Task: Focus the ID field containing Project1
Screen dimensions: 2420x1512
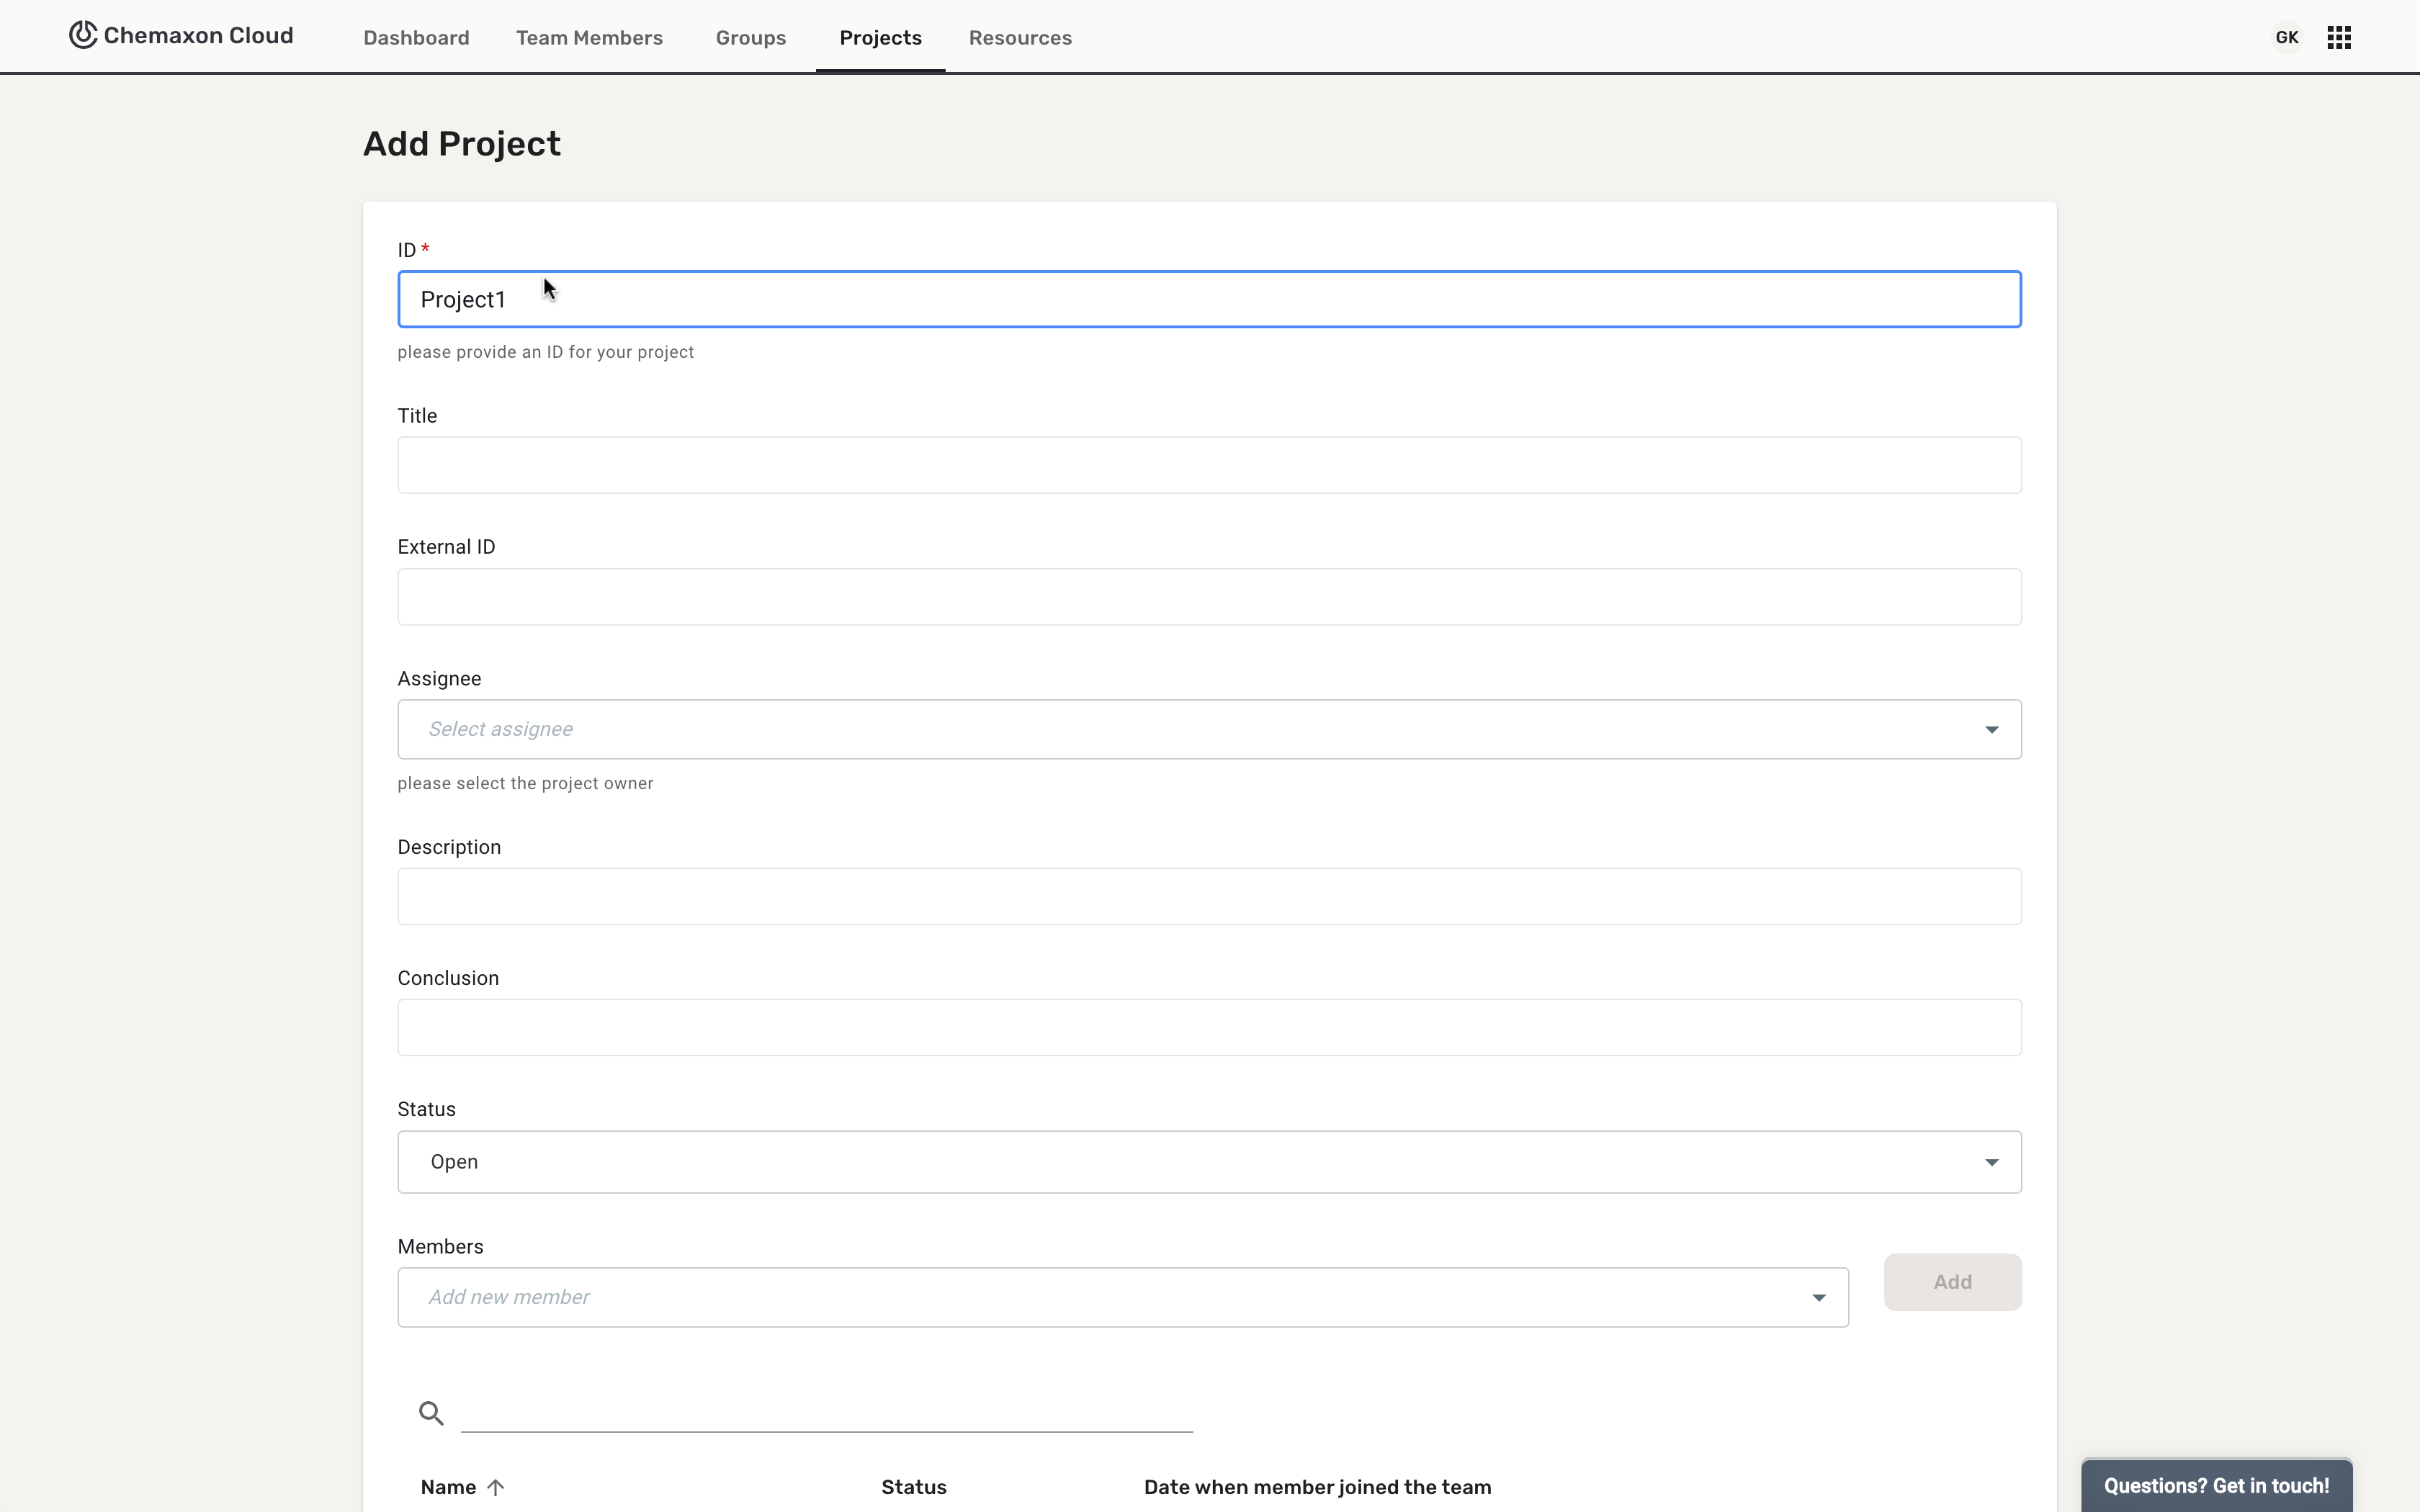Action: click(1209, 299)
